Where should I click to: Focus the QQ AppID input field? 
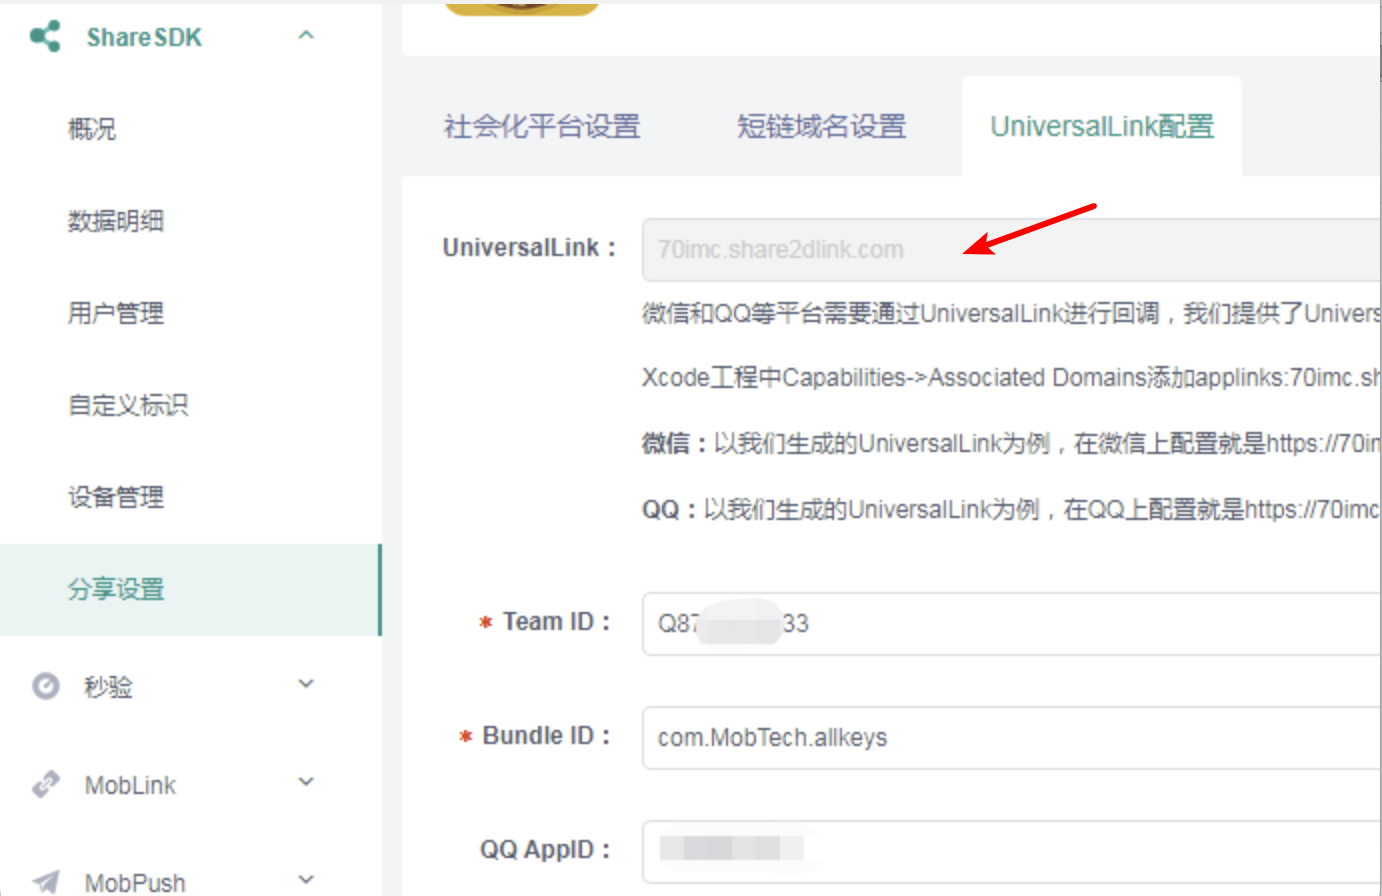tap(1011, 851)
